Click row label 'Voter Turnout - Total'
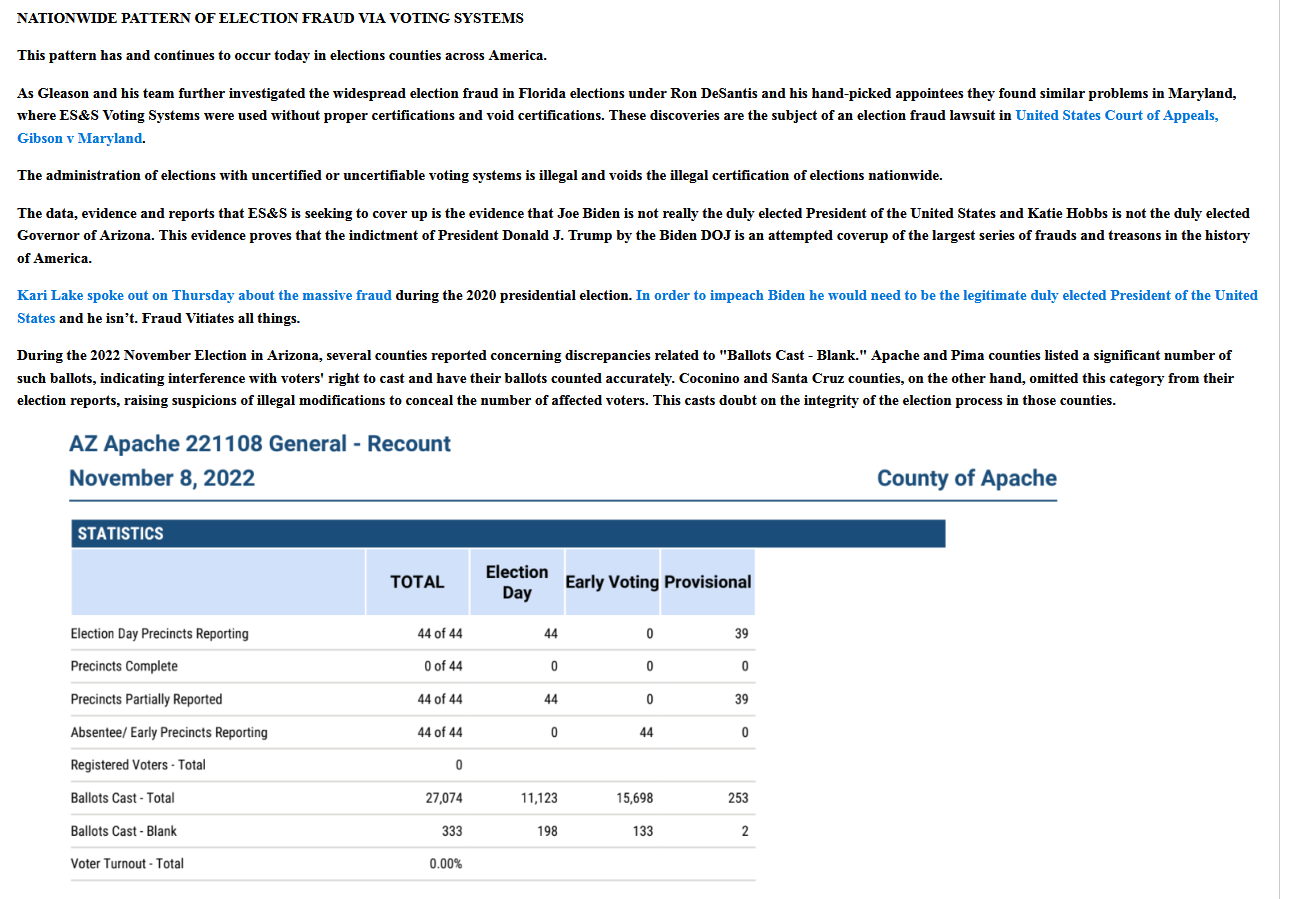This screenshot has width=1308, height=899. (x=127, y=863)
